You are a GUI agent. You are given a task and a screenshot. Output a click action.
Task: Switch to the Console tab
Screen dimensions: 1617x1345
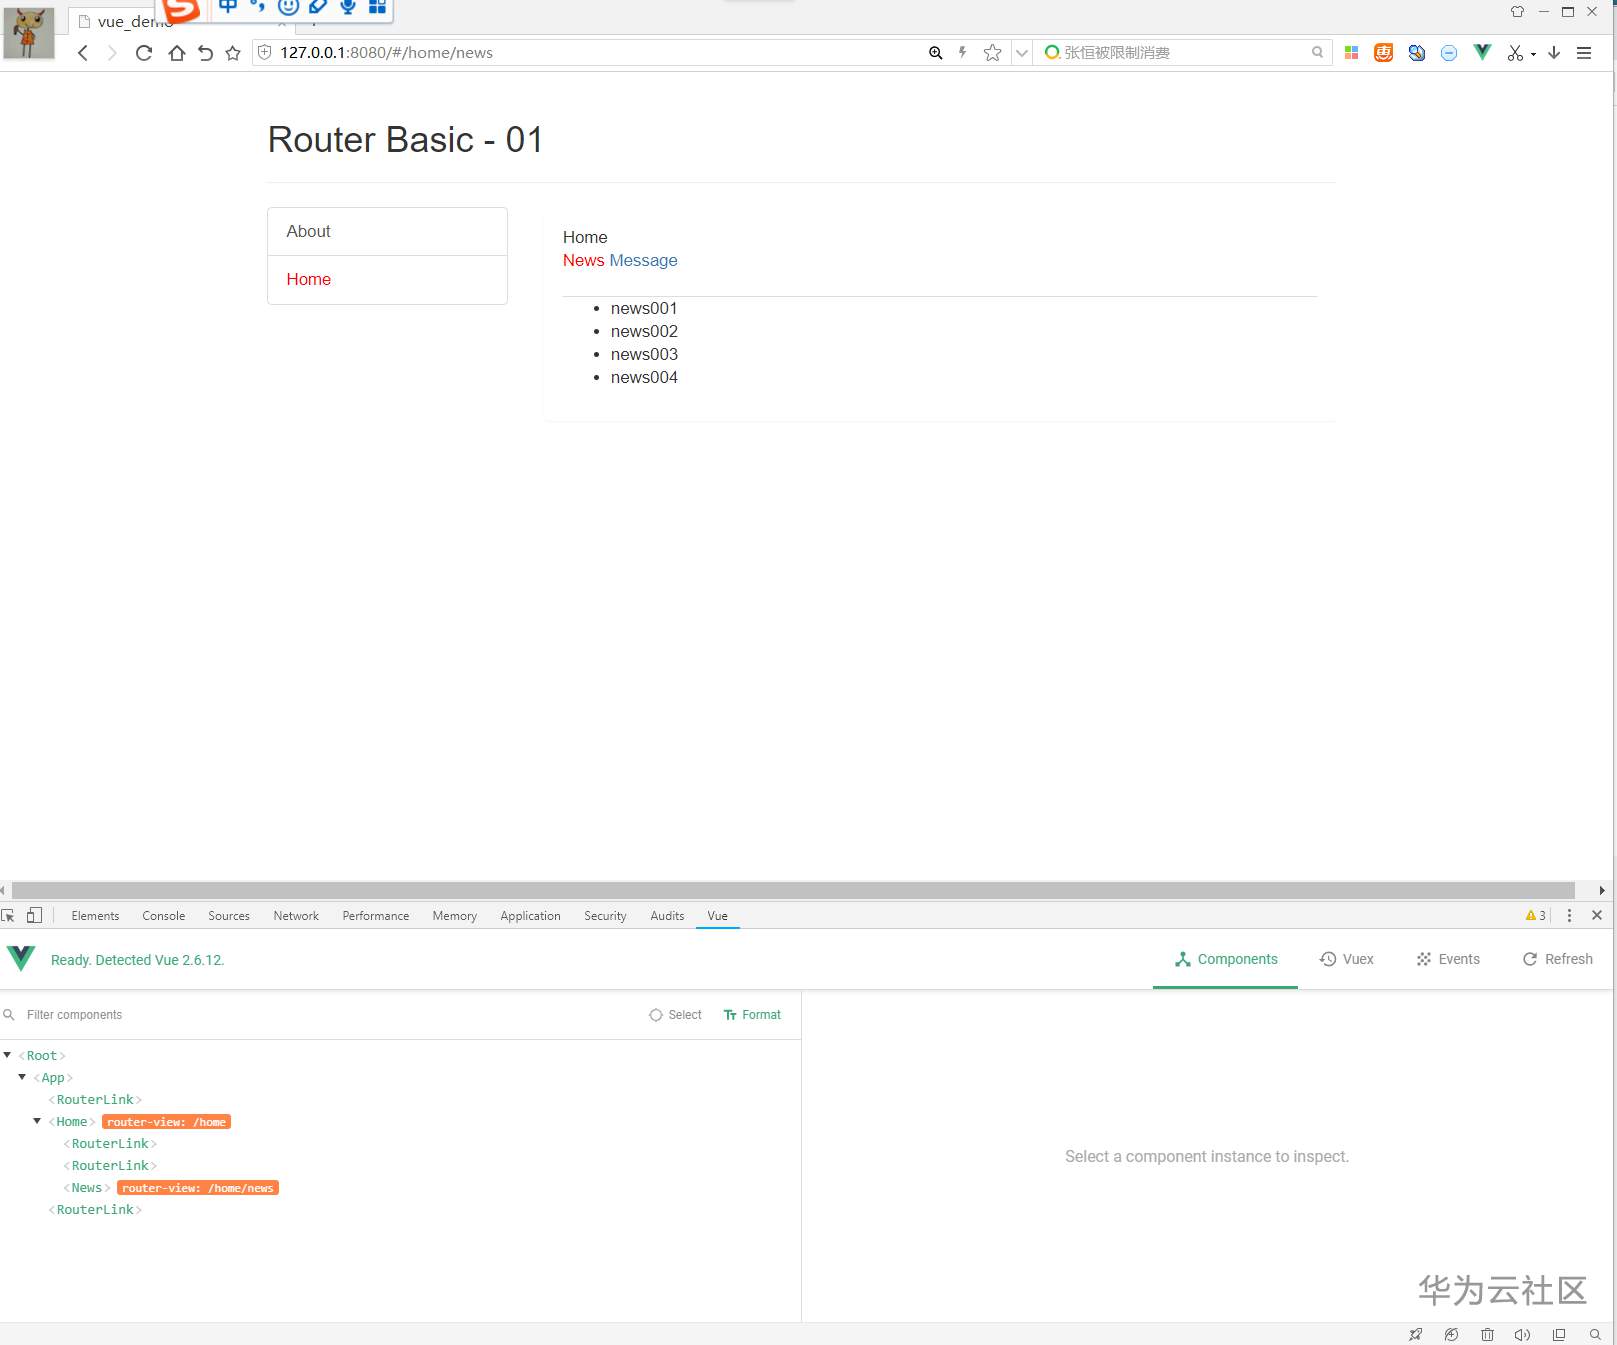tap(164, 915)
